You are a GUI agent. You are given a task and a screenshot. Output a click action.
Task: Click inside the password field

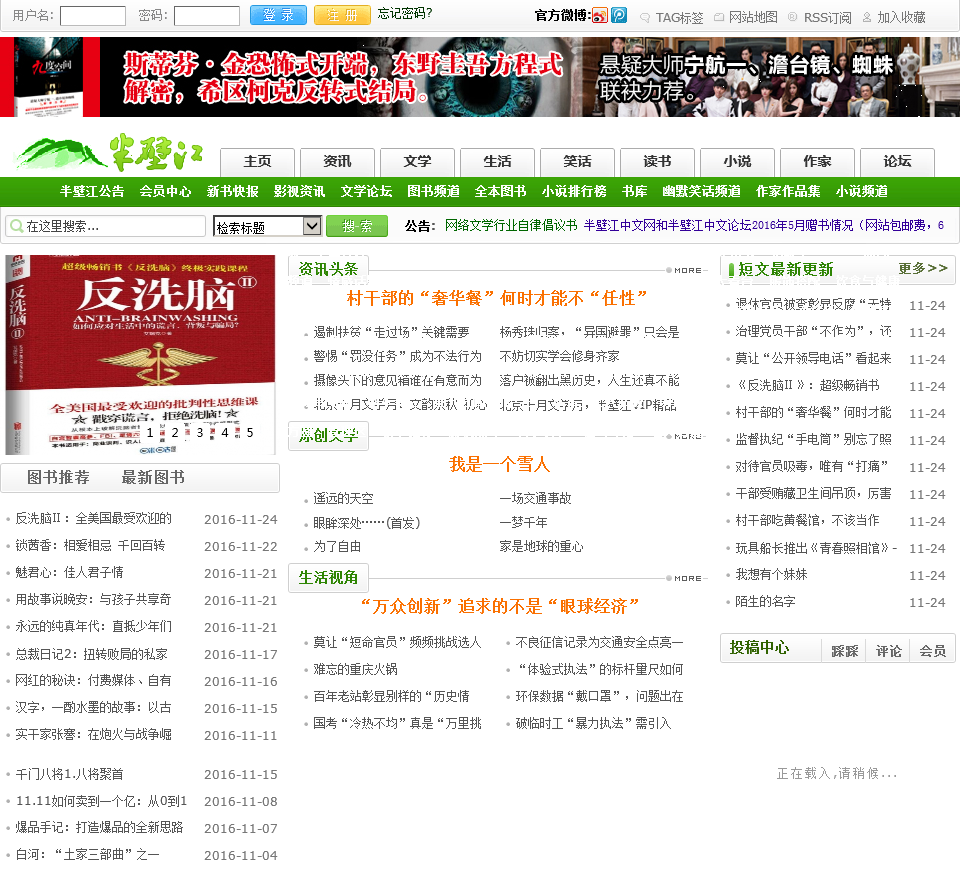pyautogui.click(x=206, y=15)
